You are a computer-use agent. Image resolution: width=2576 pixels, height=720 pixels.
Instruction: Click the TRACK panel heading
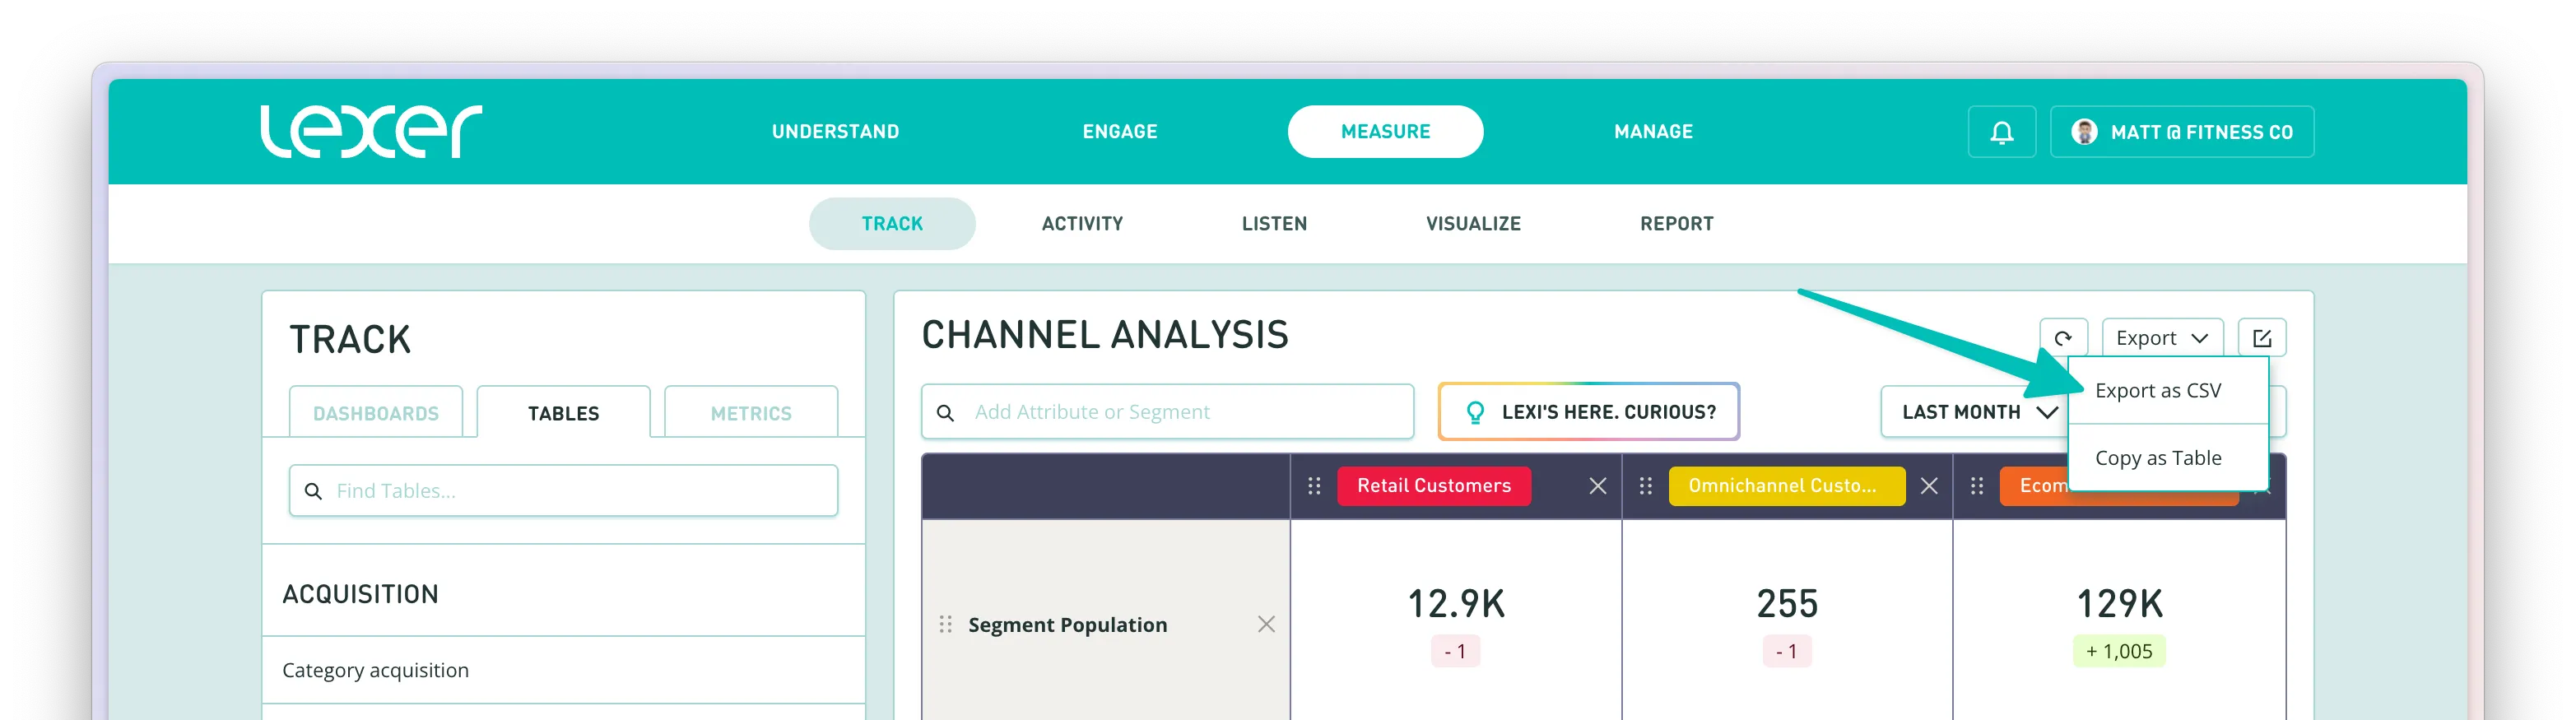tap(350, 340)
